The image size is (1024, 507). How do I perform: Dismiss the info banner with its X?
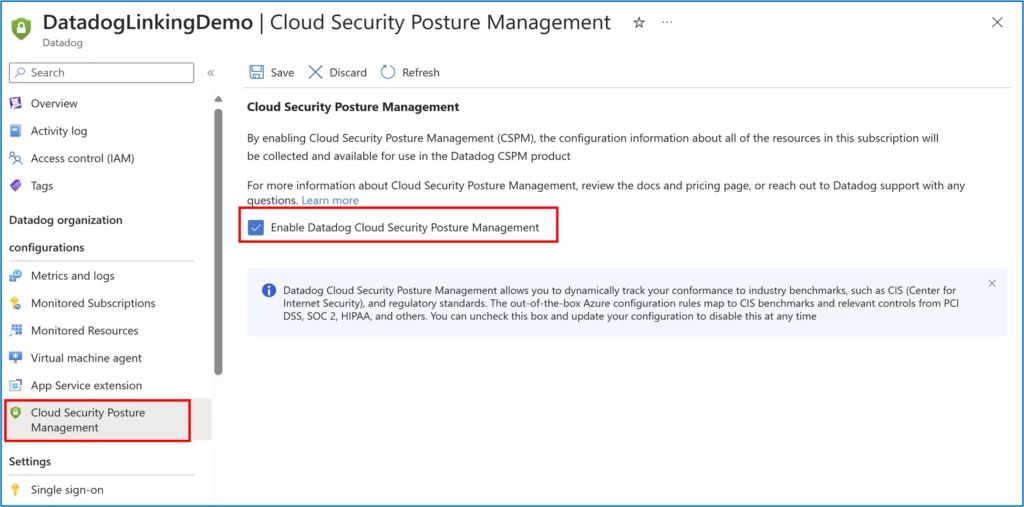tap(992, 284)
